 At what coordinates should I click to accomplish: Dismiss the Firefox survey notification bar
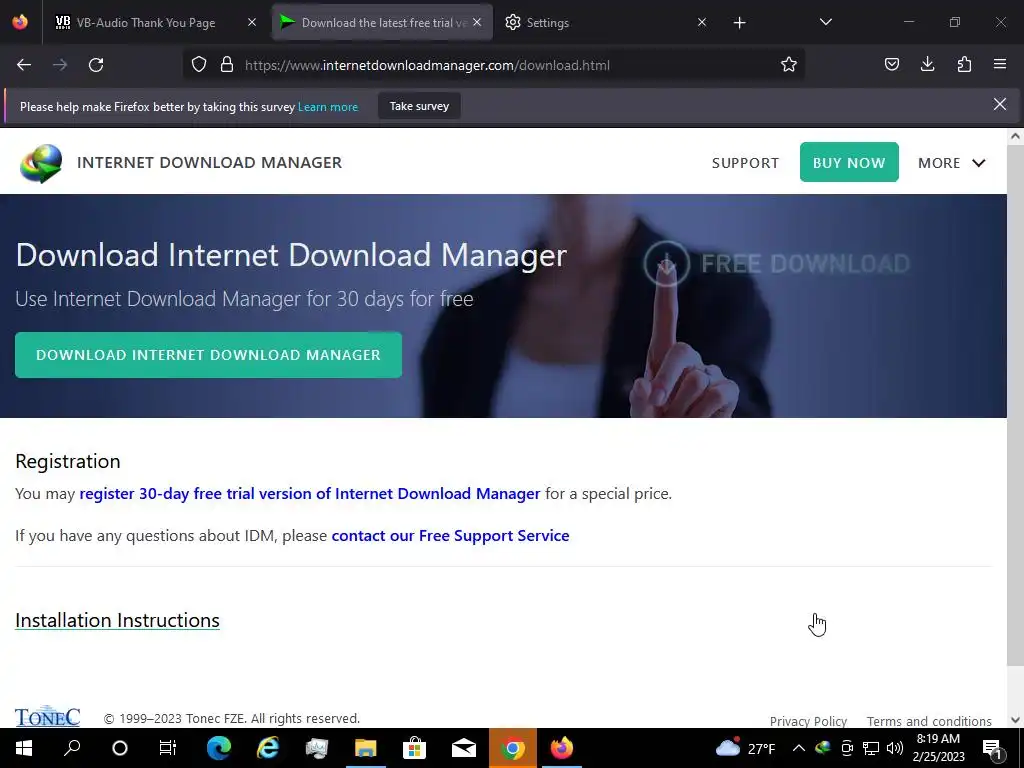click(1000, 104)
